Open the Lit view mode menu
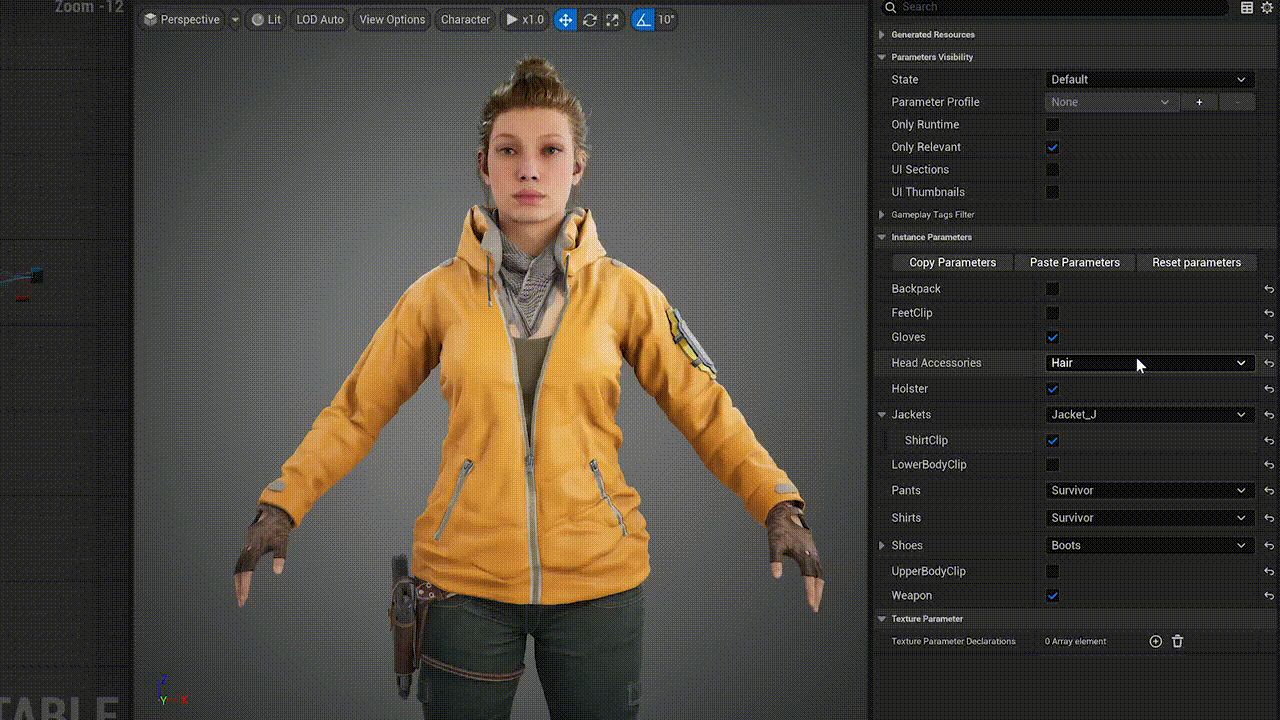 (266, 19)
